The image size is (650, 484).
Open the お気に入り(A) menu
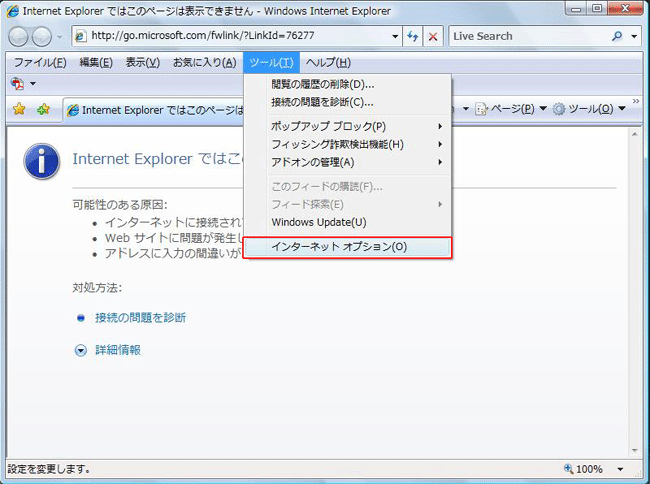(x=205, y=63)
